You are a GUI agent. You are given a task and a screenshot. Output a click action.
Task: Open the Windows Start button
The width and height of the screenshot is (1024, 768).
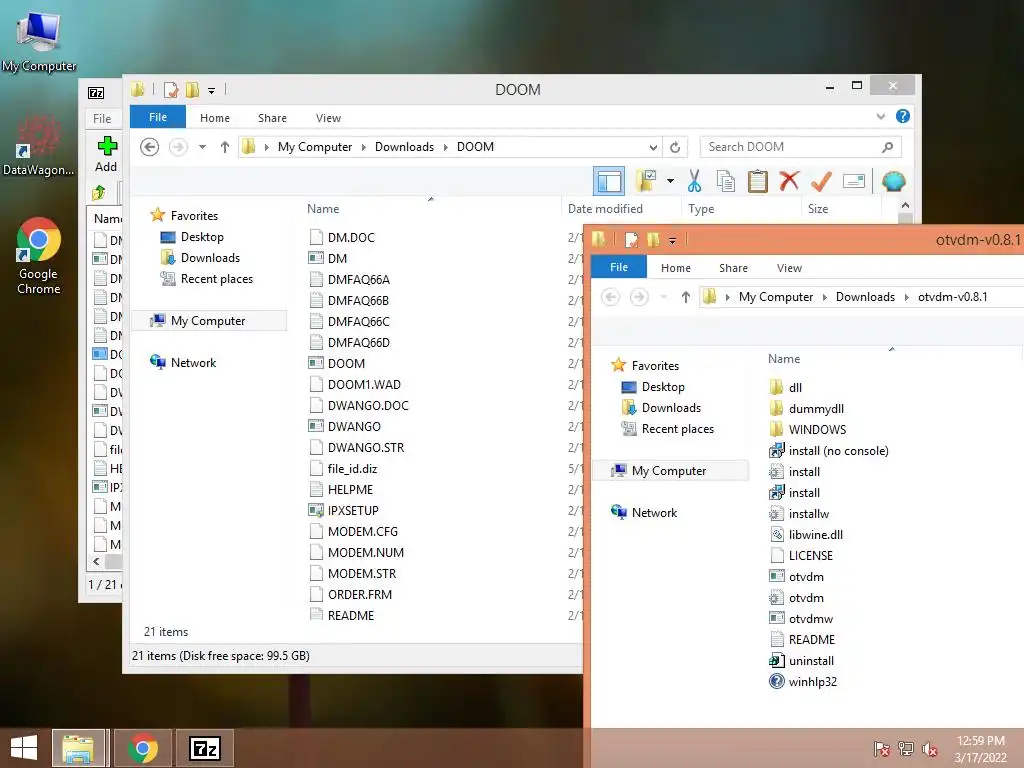(x=24, y=748)
